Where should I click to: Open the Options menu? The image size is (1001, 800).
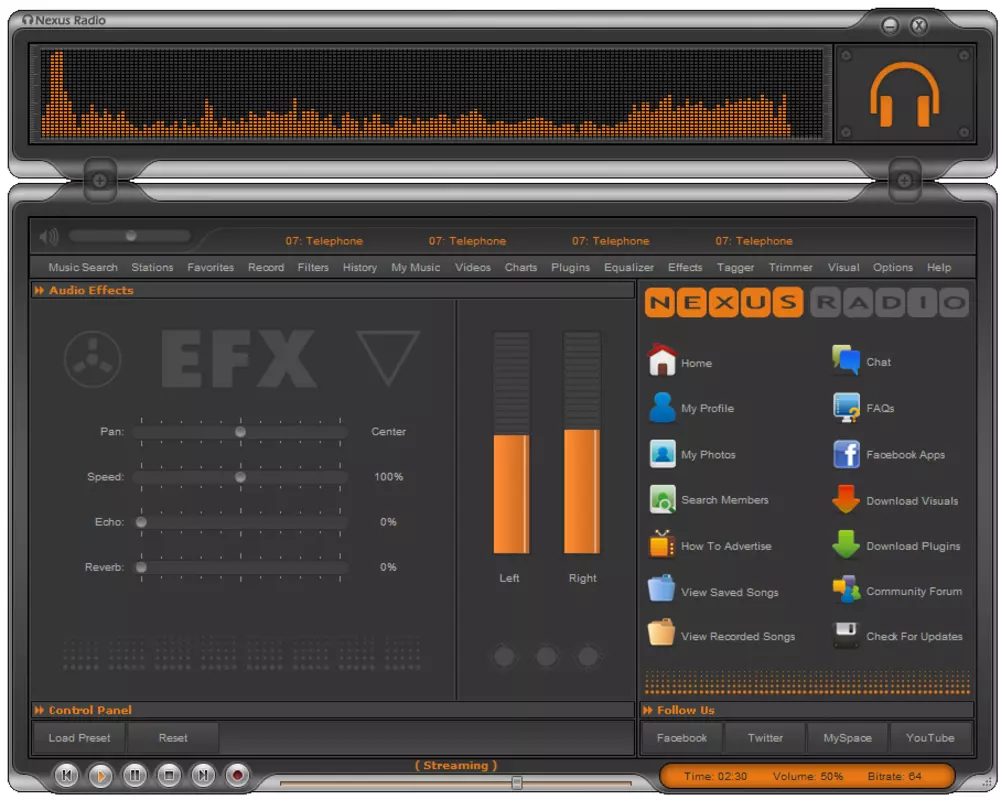[x=892, y=268]
